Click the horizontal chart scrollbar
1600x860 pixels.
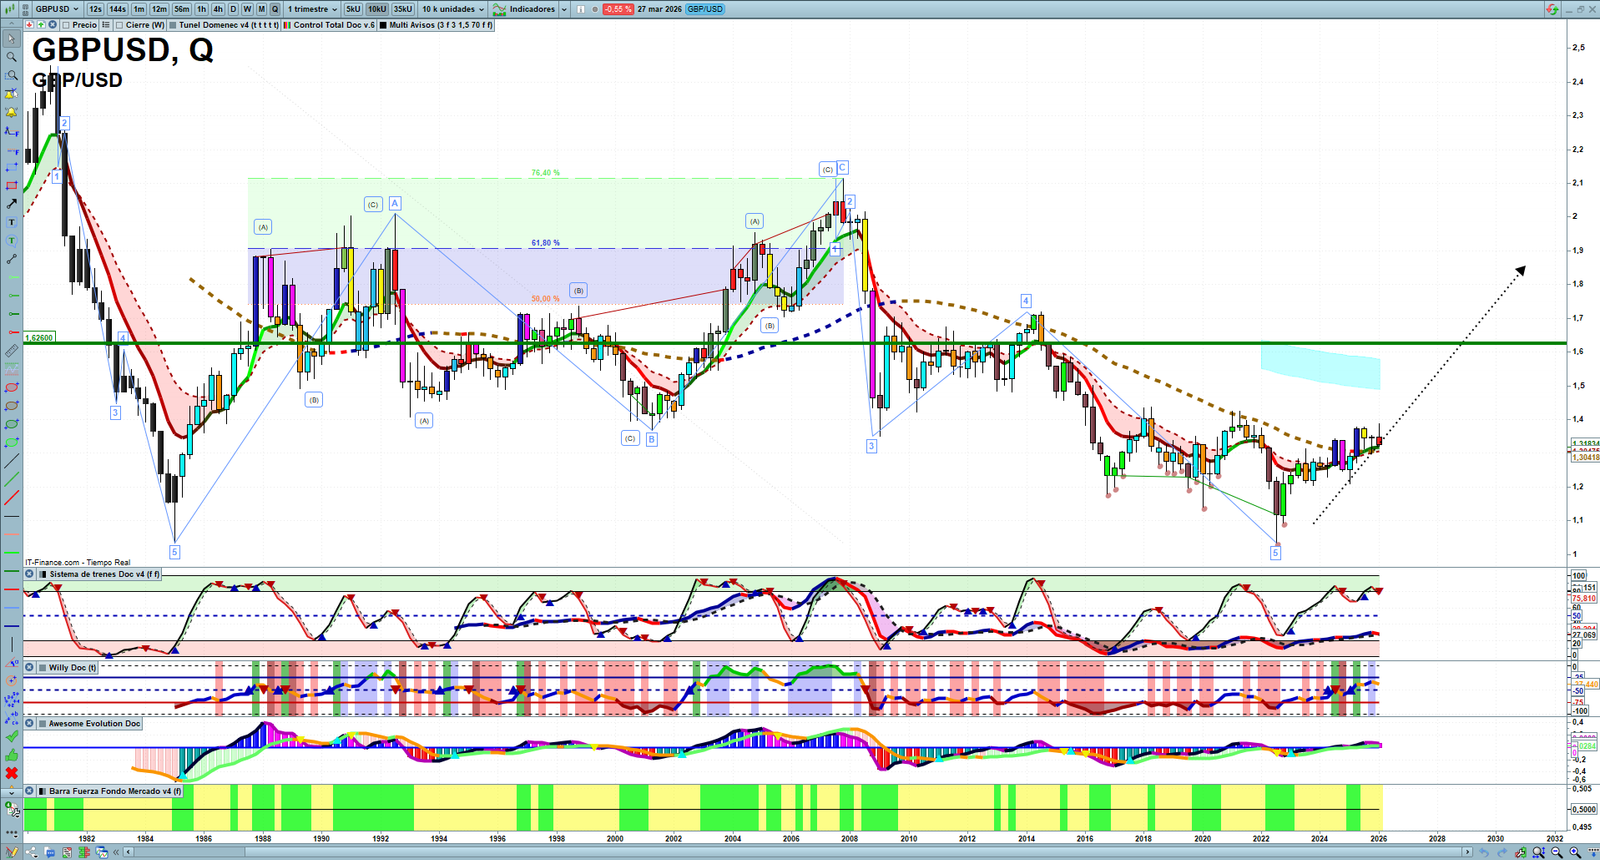pyautogui.click(x=800, y=852)
